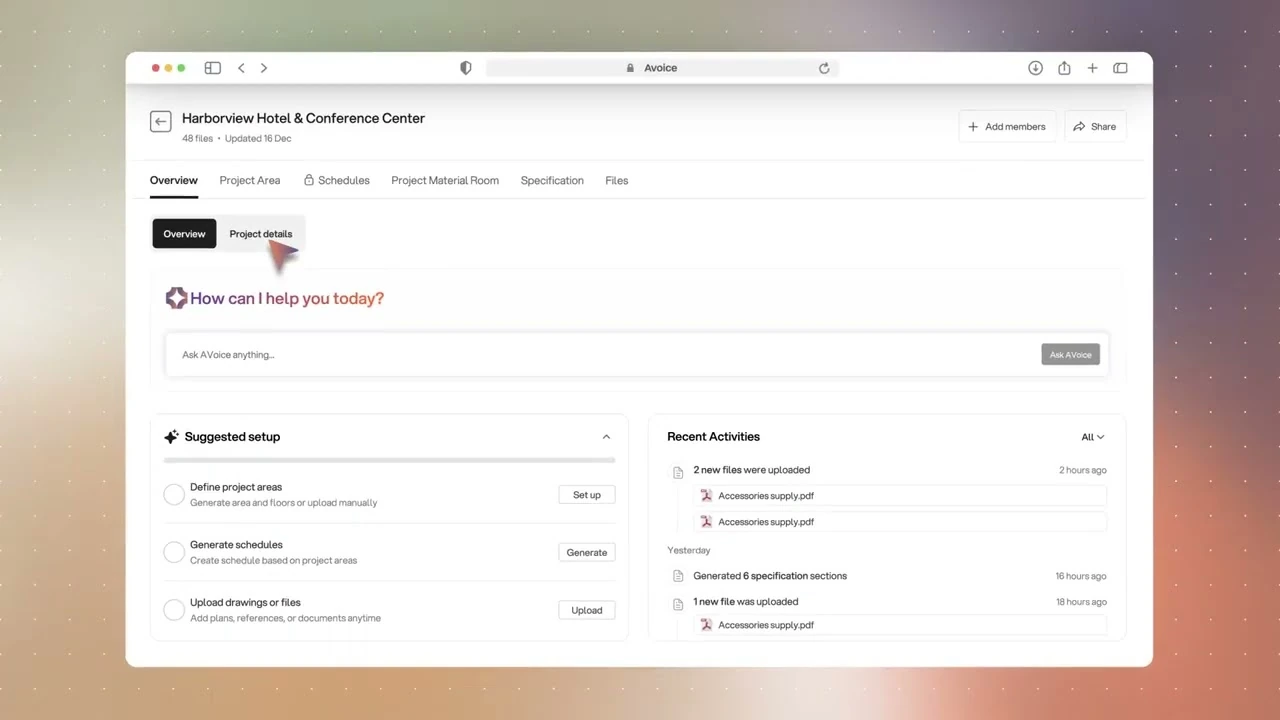Image resolution: width=1280 pixels, height=720 pixels.
Task: Mark Define project areas step complete
Action: (174, 495)
